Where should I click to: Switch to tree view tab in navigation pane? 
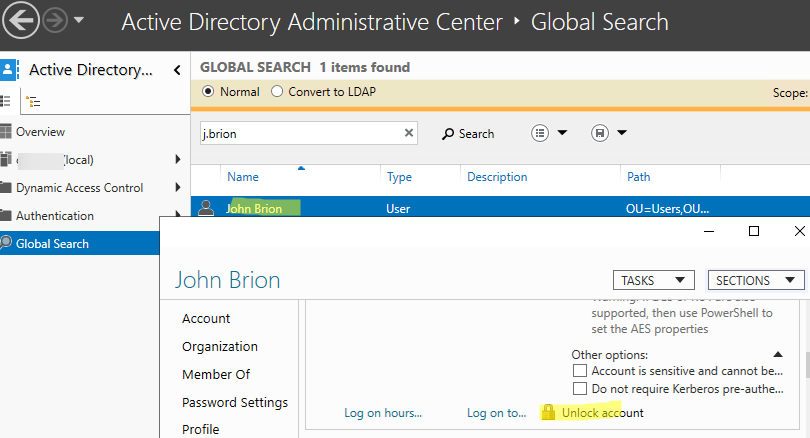point(33,101)
